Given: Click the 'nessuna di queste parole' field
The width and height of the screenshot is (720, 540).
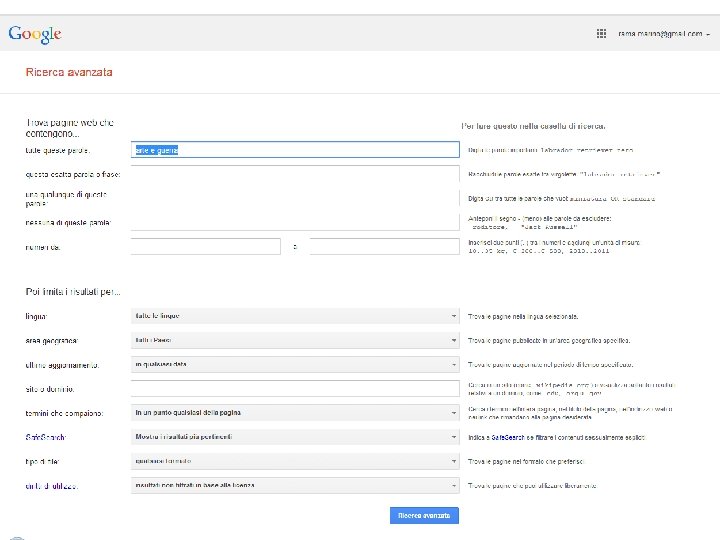Looking at the screenshot, I should click(x=295, y=222).
